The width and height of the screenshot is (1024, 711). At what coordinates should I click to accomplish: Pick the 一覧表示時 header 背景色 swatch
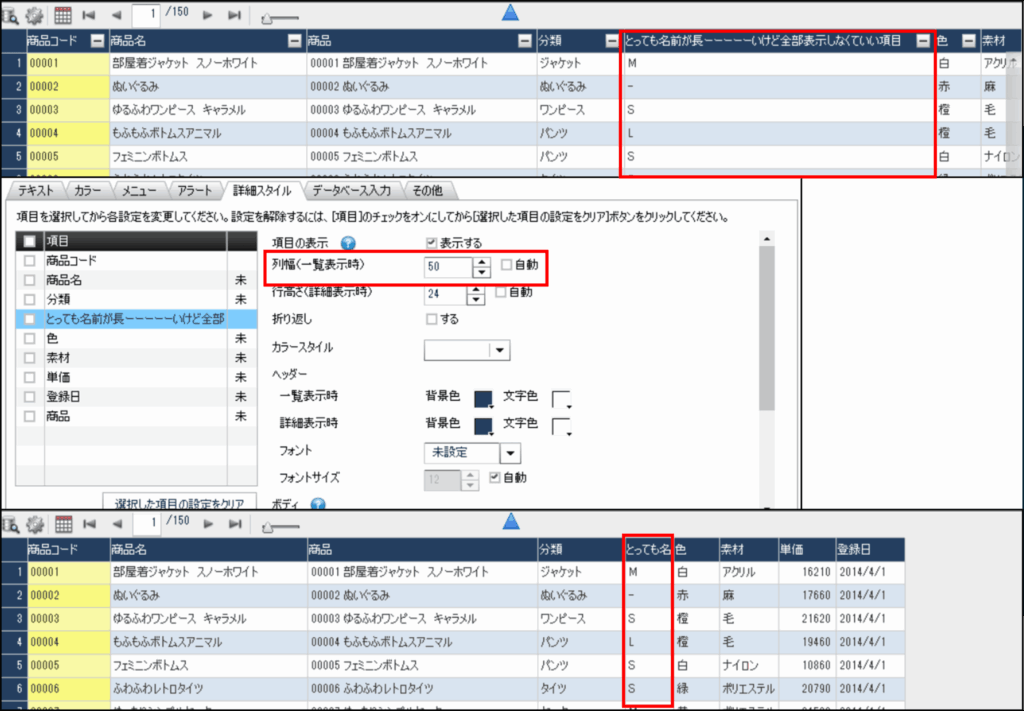point(483,398)
